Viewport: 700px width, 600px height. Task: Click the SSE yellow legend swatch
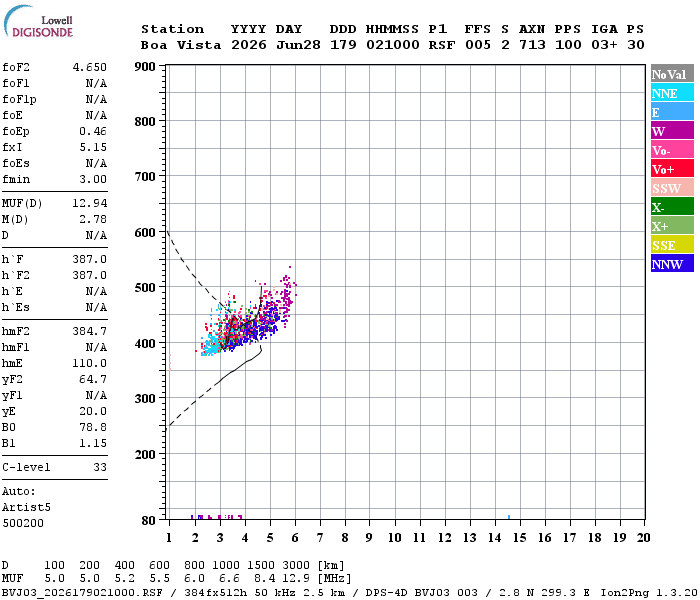coord(672,245)
